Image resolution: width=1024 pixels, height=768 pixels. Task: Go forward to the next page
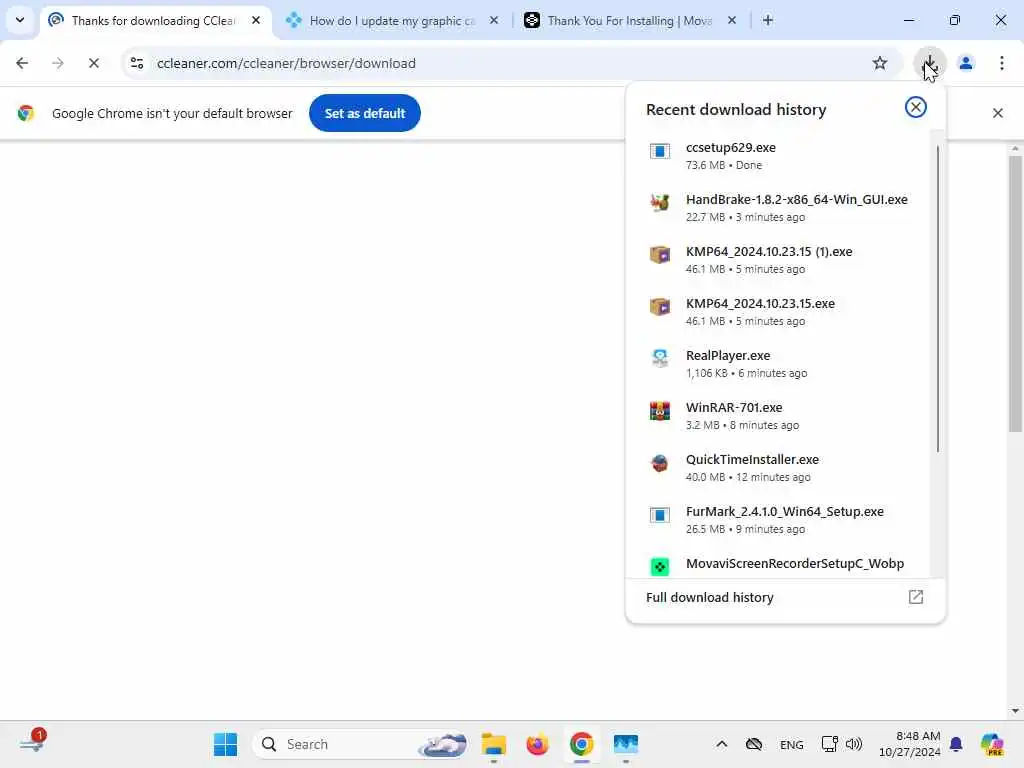pos(58,63)
